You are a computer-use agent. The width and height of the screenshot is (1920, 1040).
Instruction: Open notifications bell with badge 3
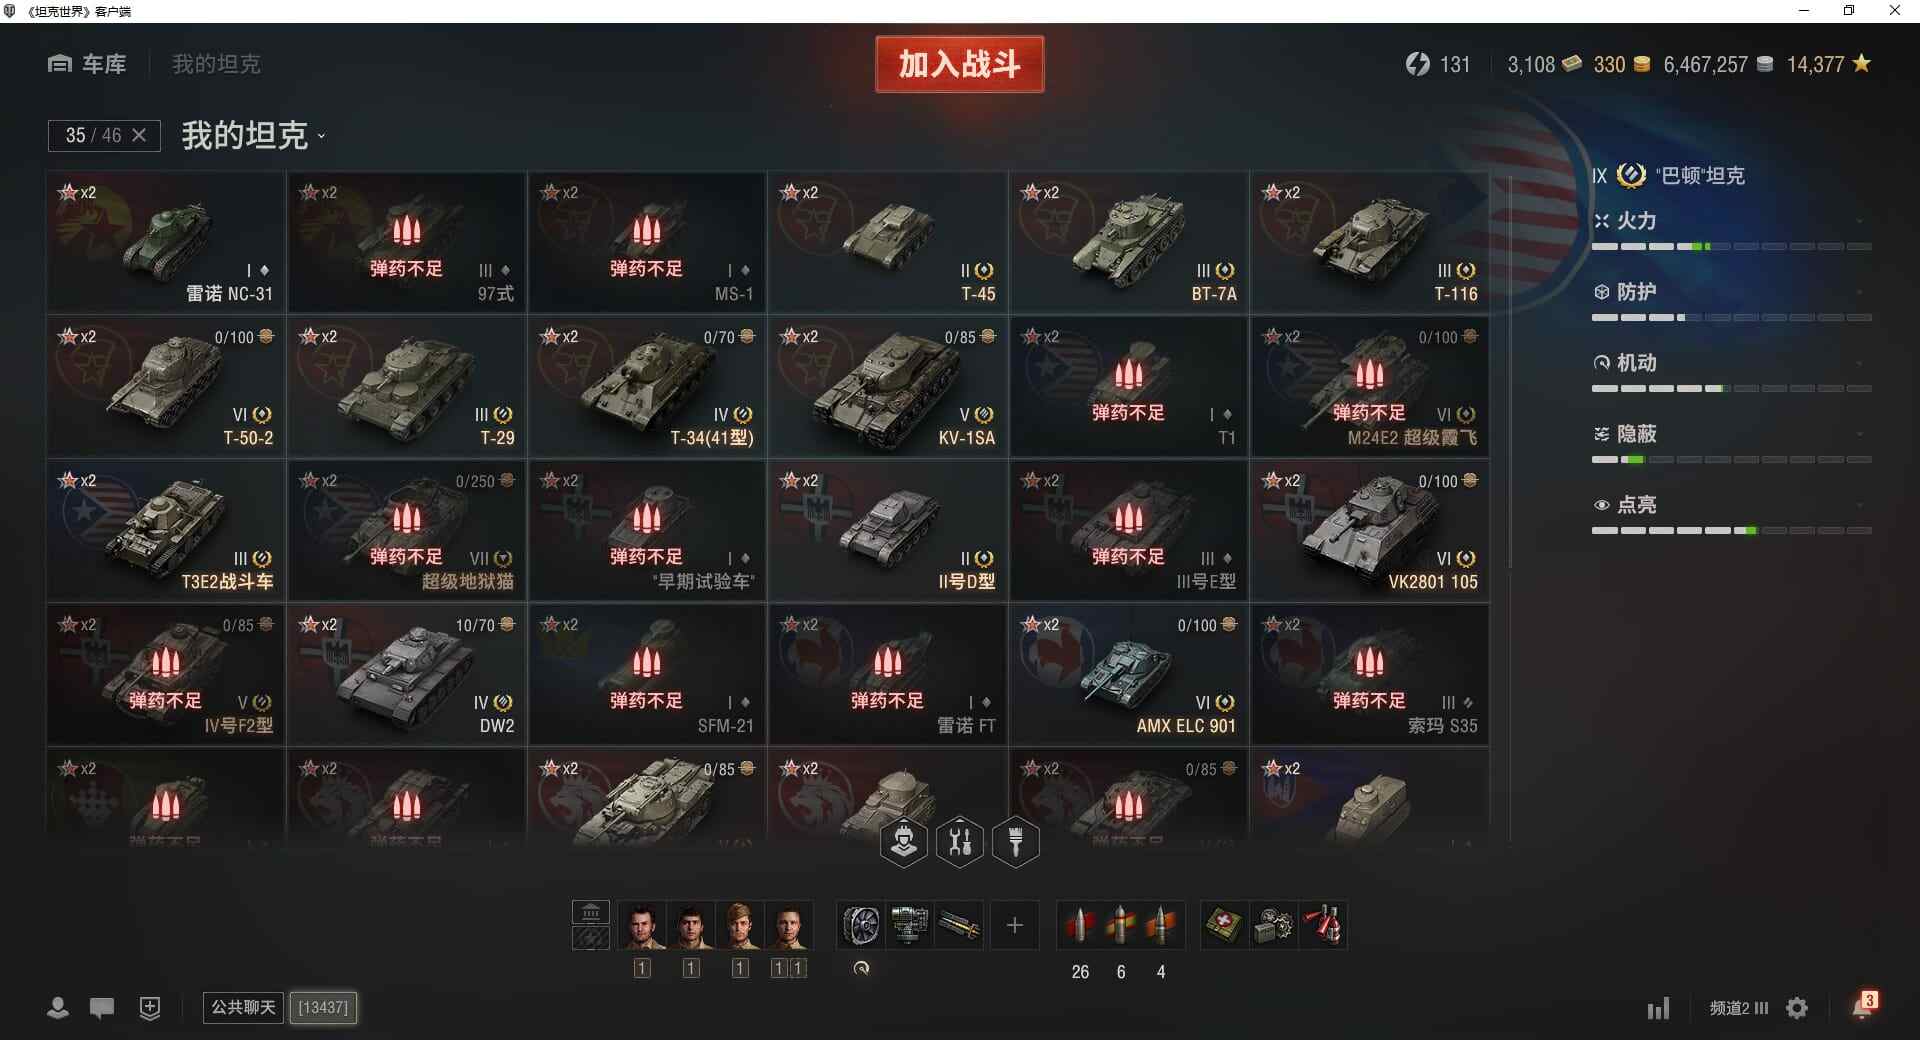point(1864,1006)
